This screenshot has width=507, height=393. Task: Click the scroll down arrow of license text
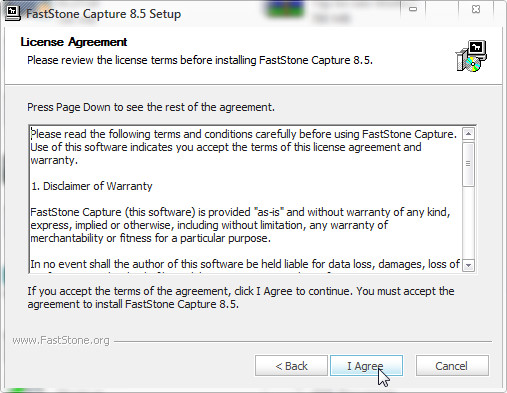click(468, 265)
